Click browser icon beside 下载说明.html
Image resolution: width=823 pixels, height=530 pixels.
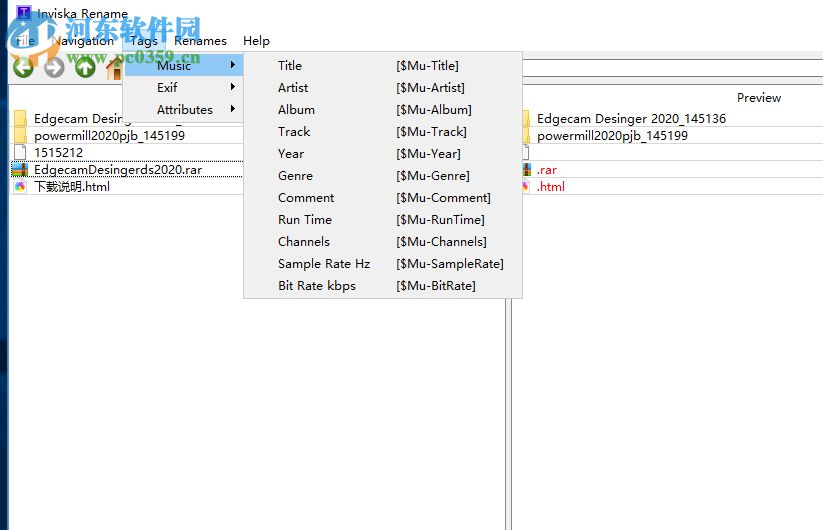(20, 186)
